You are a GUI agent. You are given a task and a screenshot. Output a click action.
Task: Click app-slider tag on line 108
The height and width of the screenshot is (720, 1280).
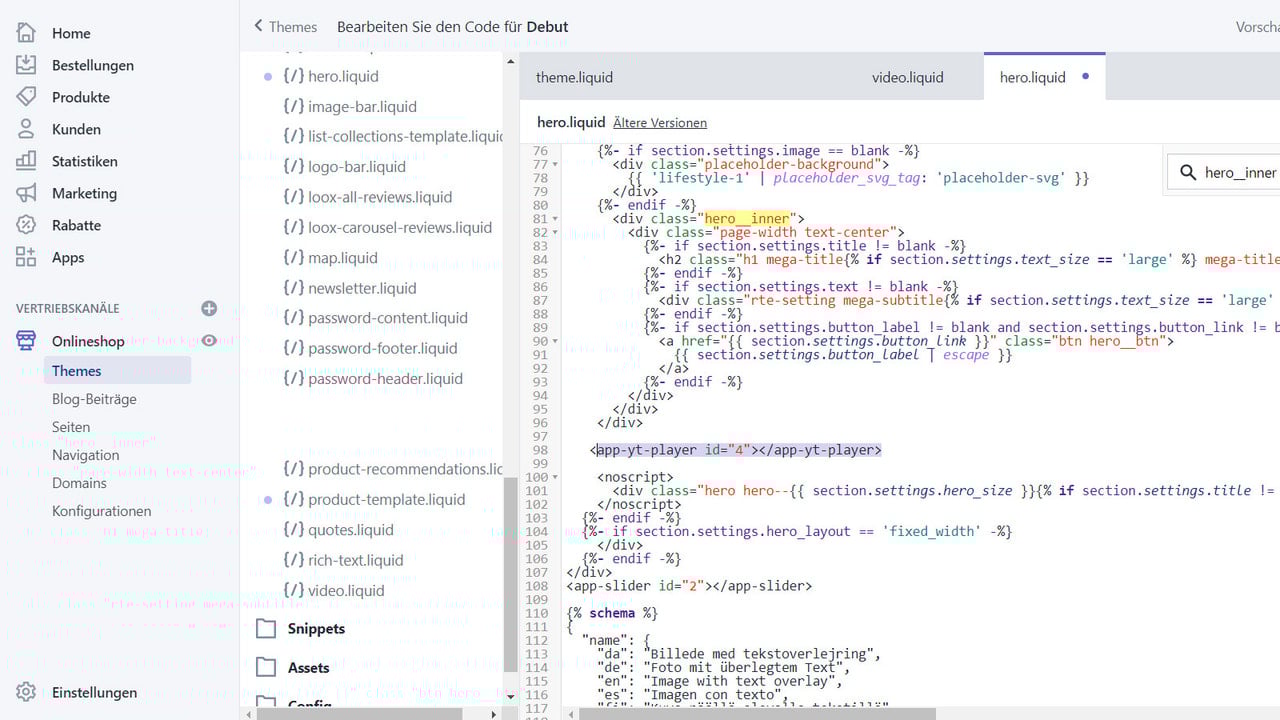[689, 586]
